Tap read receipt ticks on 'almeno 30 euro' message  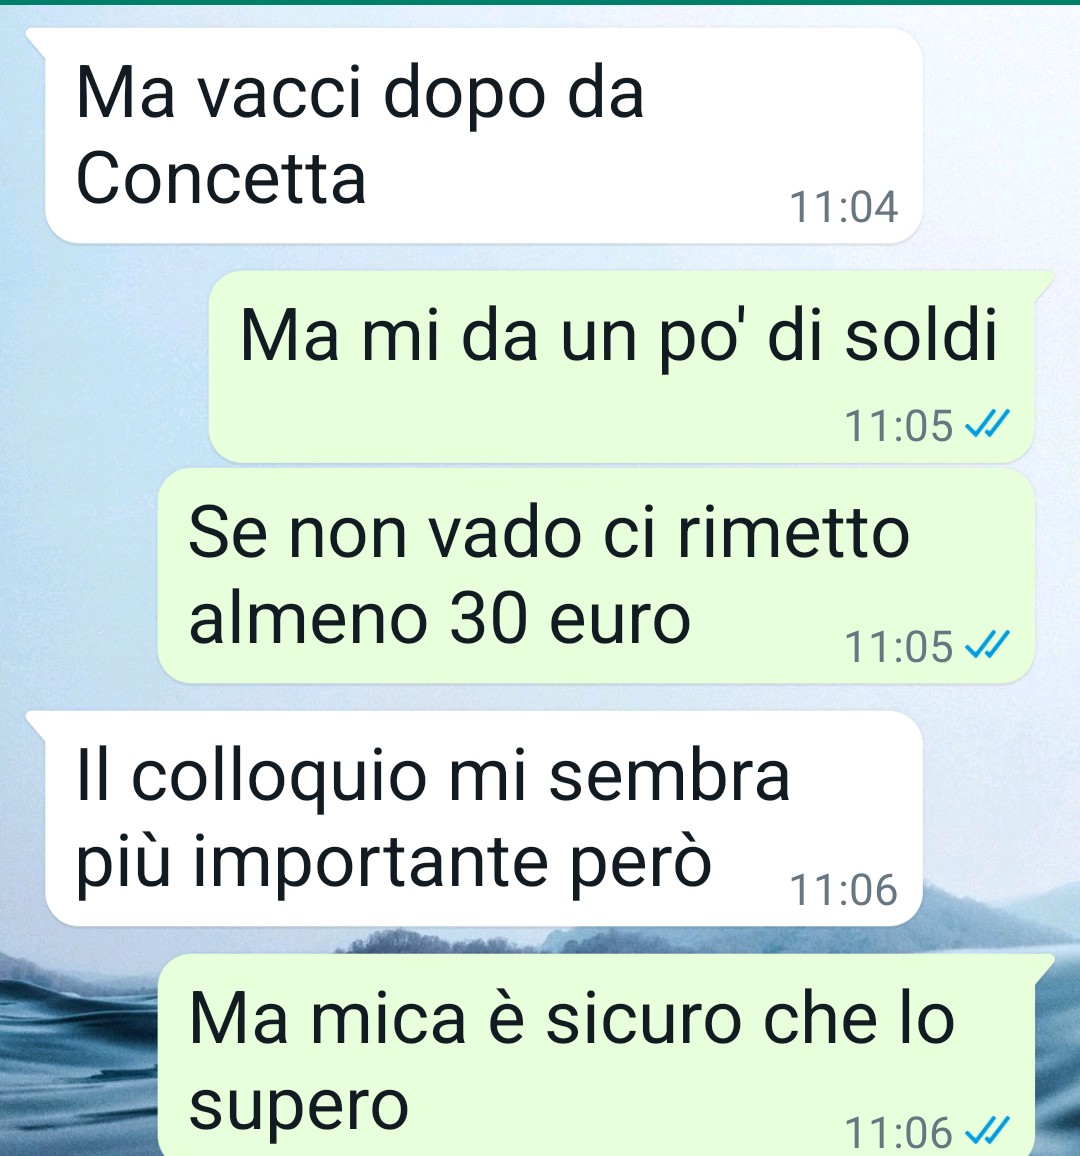987,645
